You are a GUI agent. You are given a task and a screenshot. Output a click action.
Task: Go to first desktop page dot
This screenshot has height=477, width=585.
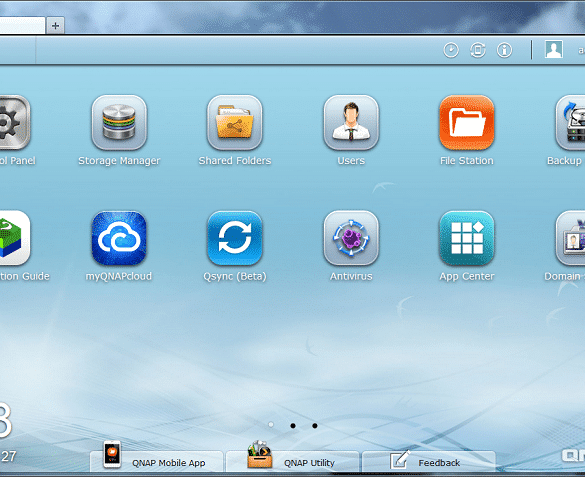(271, 425)
